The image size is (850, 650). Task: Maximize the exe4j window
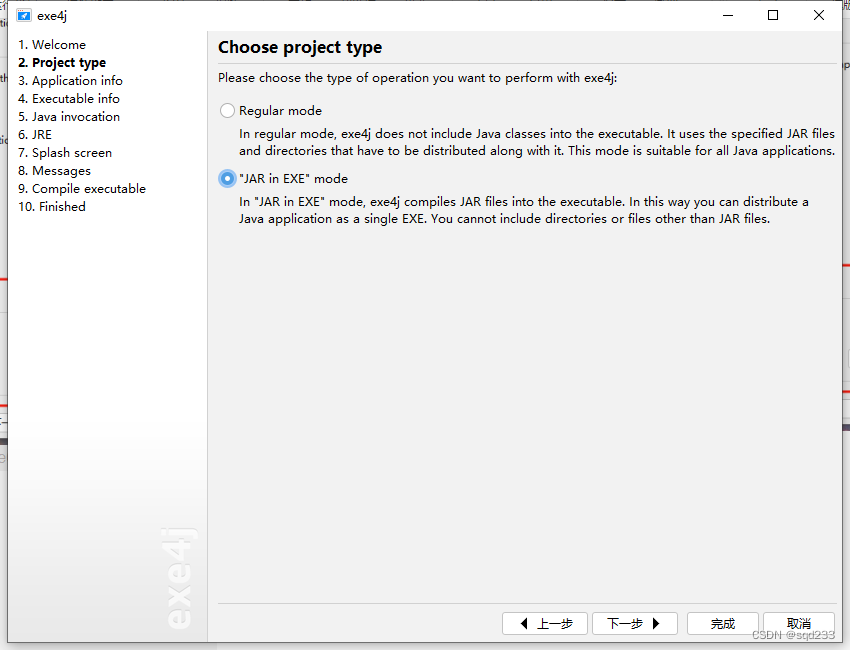coord(773,15)
